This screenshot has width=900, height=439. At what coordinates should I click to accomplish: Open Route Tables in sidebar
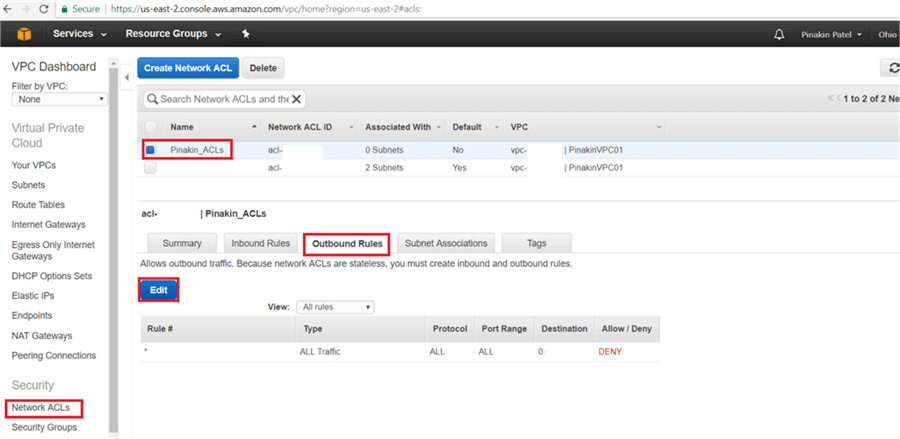tap(38, 204)
